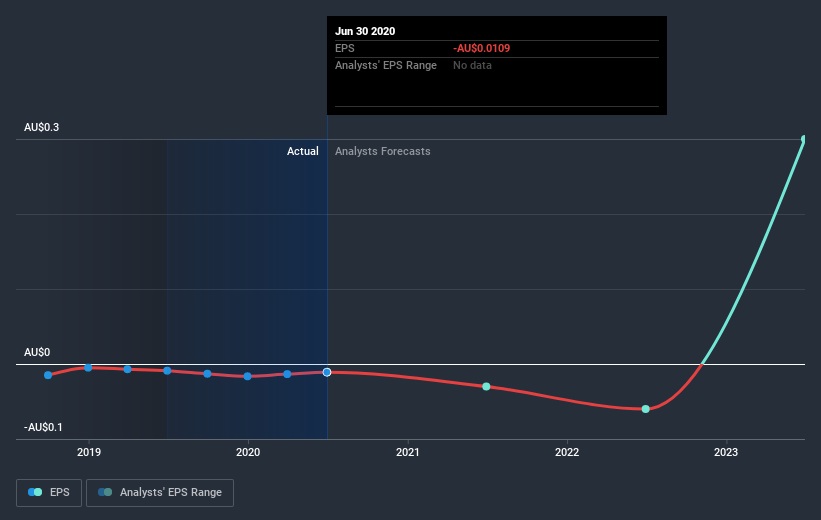
Task: Select the EPS data point at mid 2019
Action: 167,371
